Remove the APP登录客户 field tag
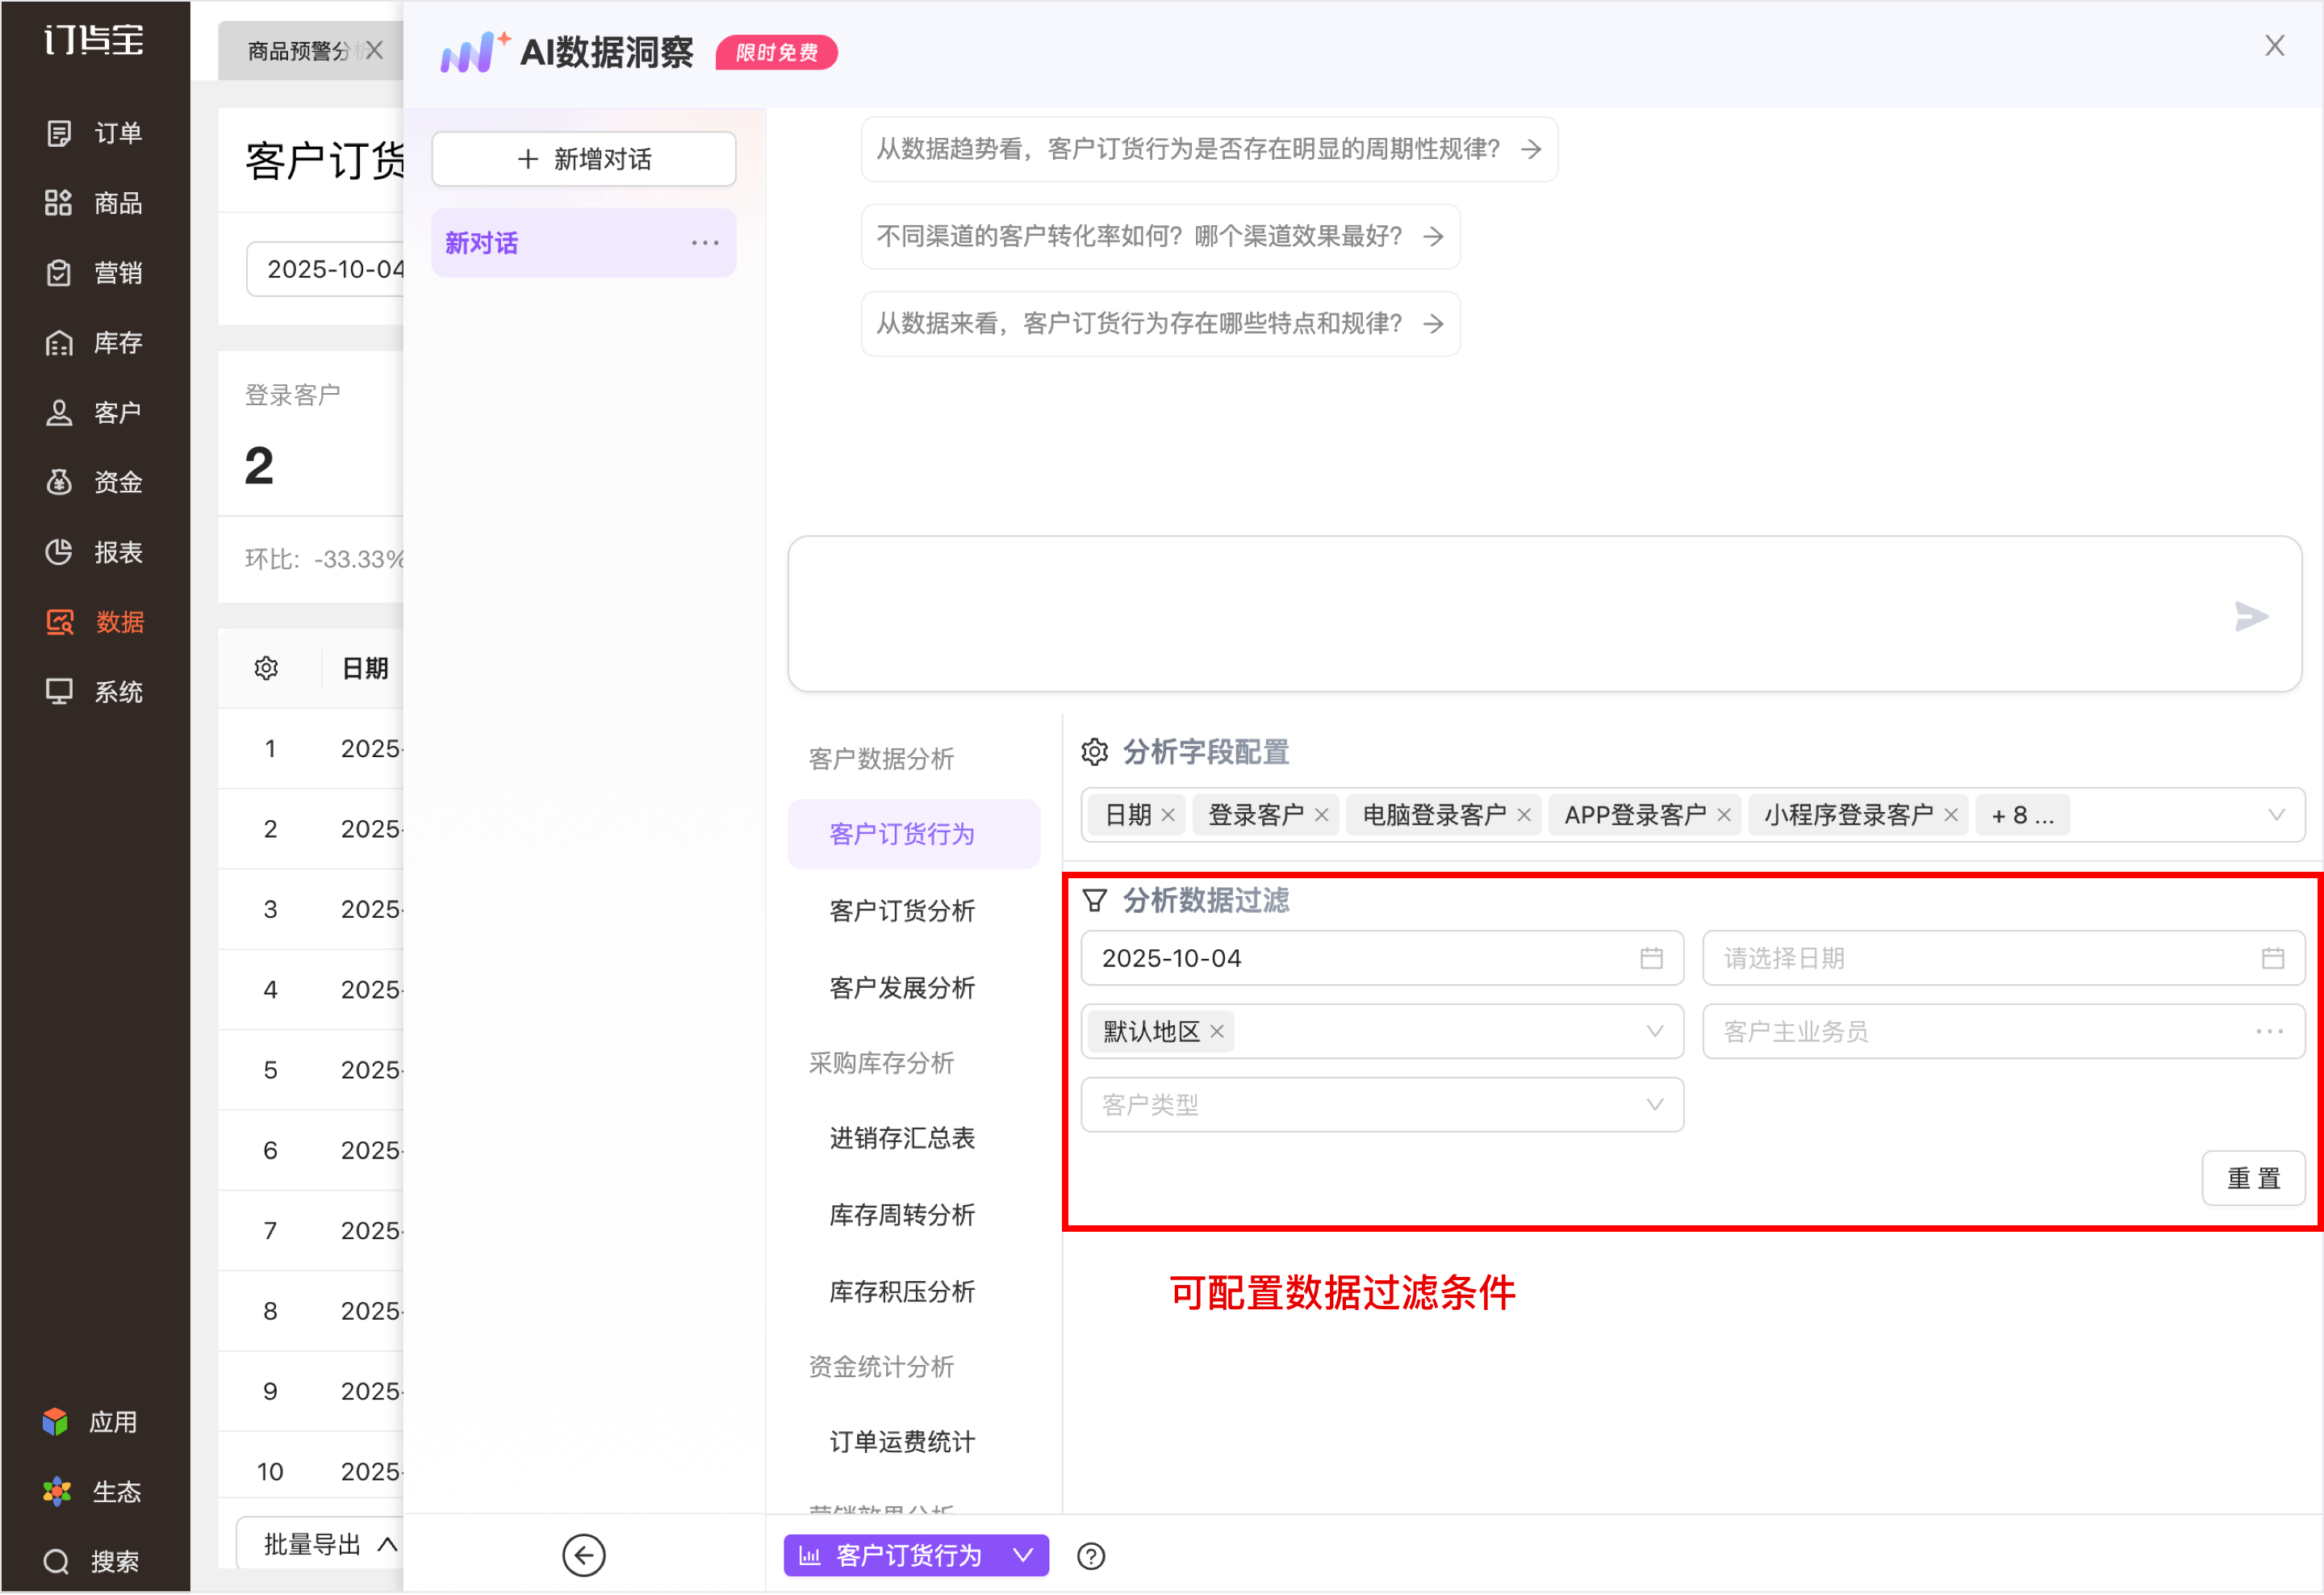The image size is (2324, 1595). coord(1724,815)
